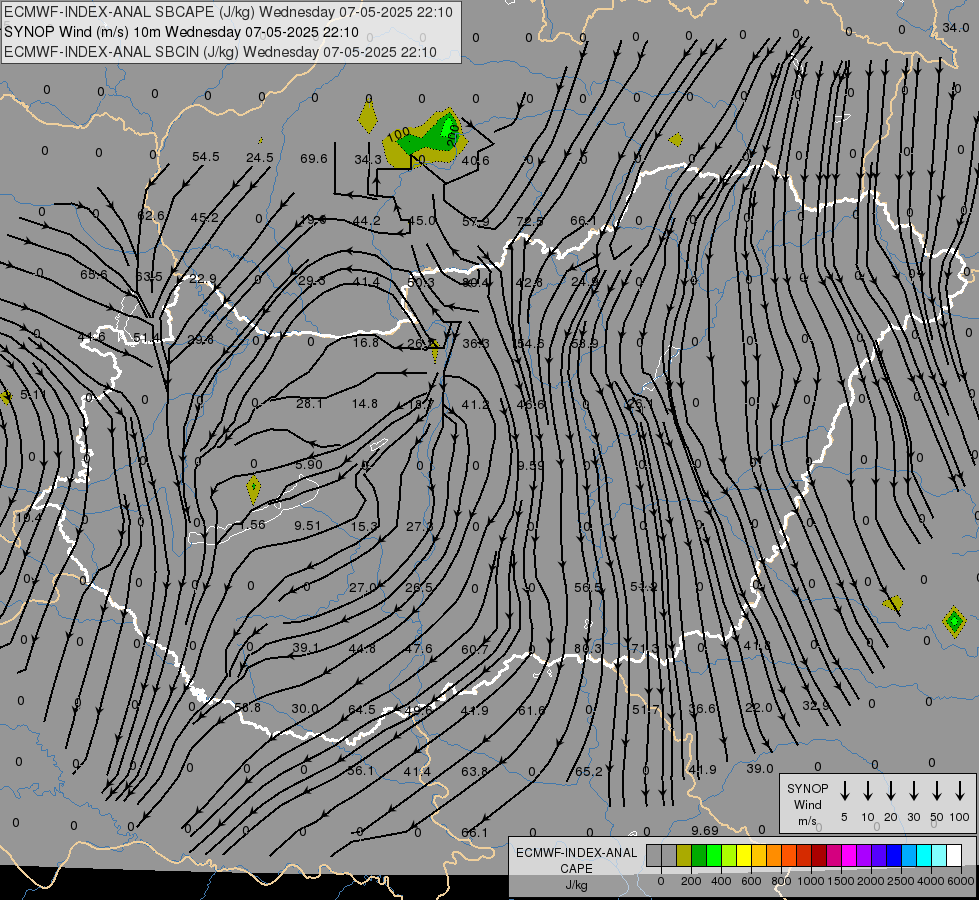Click the 62.6 value on the map
979x900 pixels.
click(x=150, y=215)
